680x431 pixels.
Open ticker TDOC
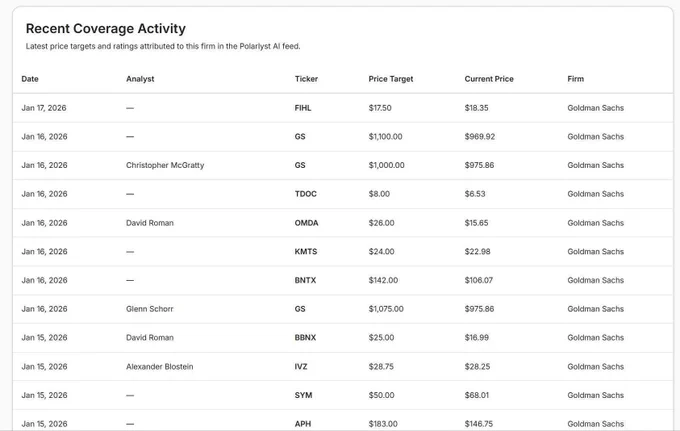tap(306, 194)
